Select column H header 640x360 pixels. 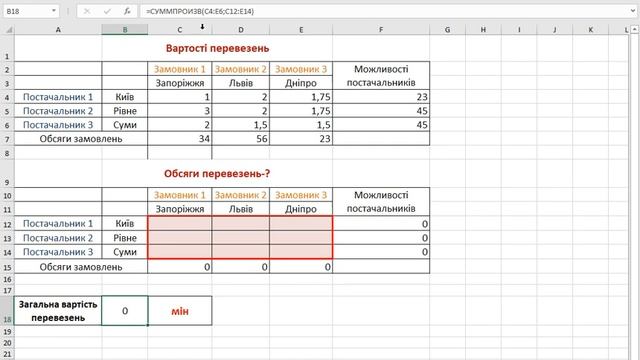pos(483,30)
